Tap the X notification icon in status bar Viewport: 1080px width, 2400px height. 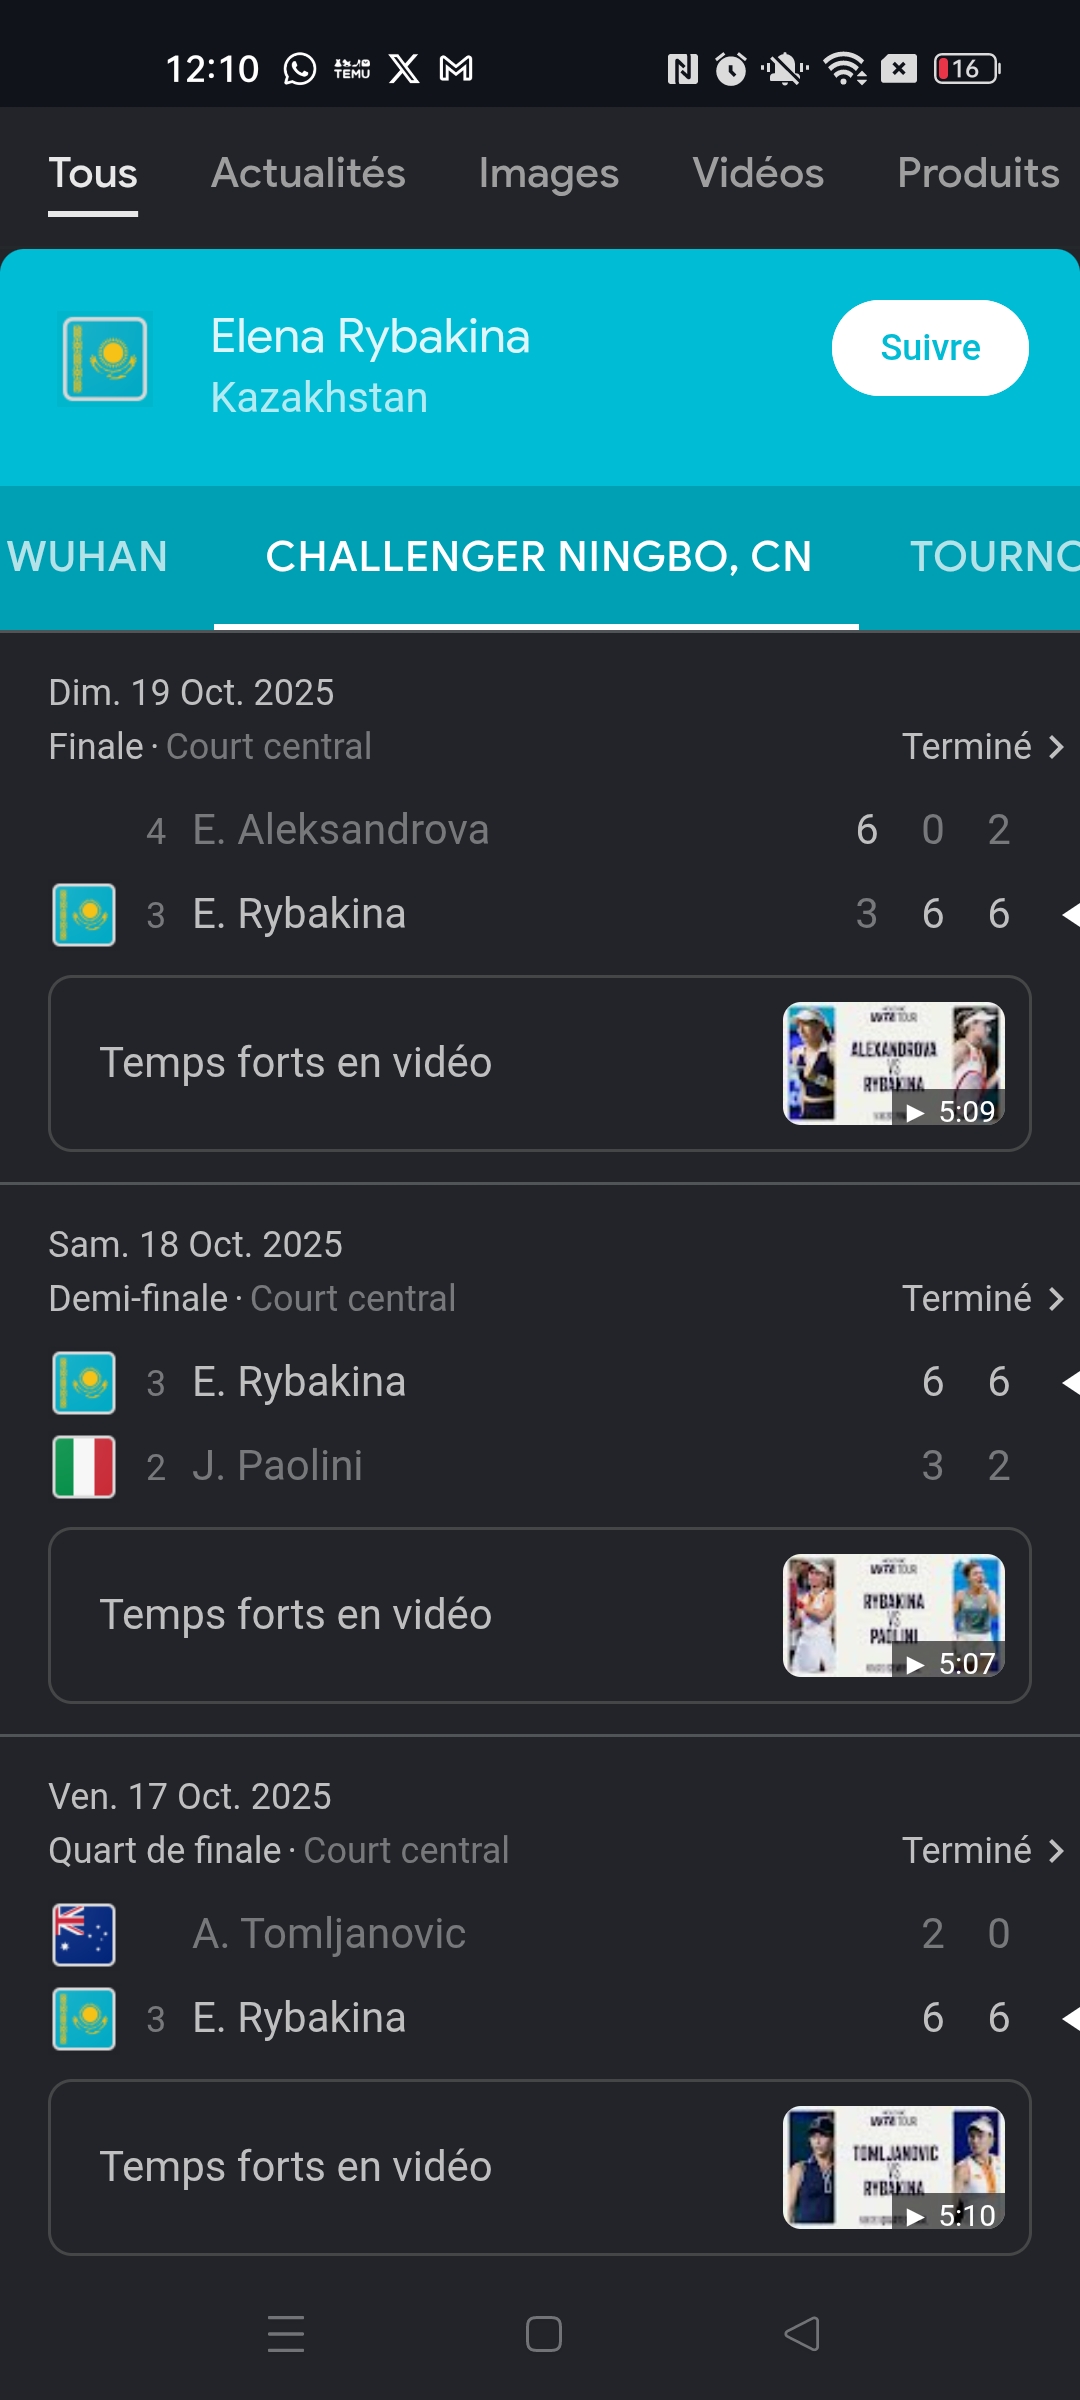404,69
